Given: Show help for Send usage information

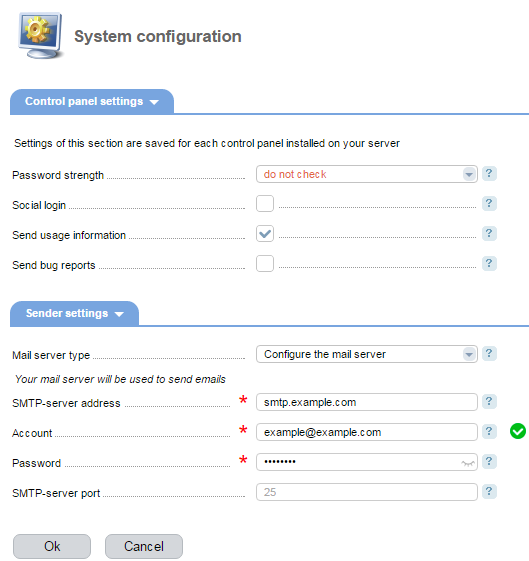Looking at the screenshot, I should (489, 234).
